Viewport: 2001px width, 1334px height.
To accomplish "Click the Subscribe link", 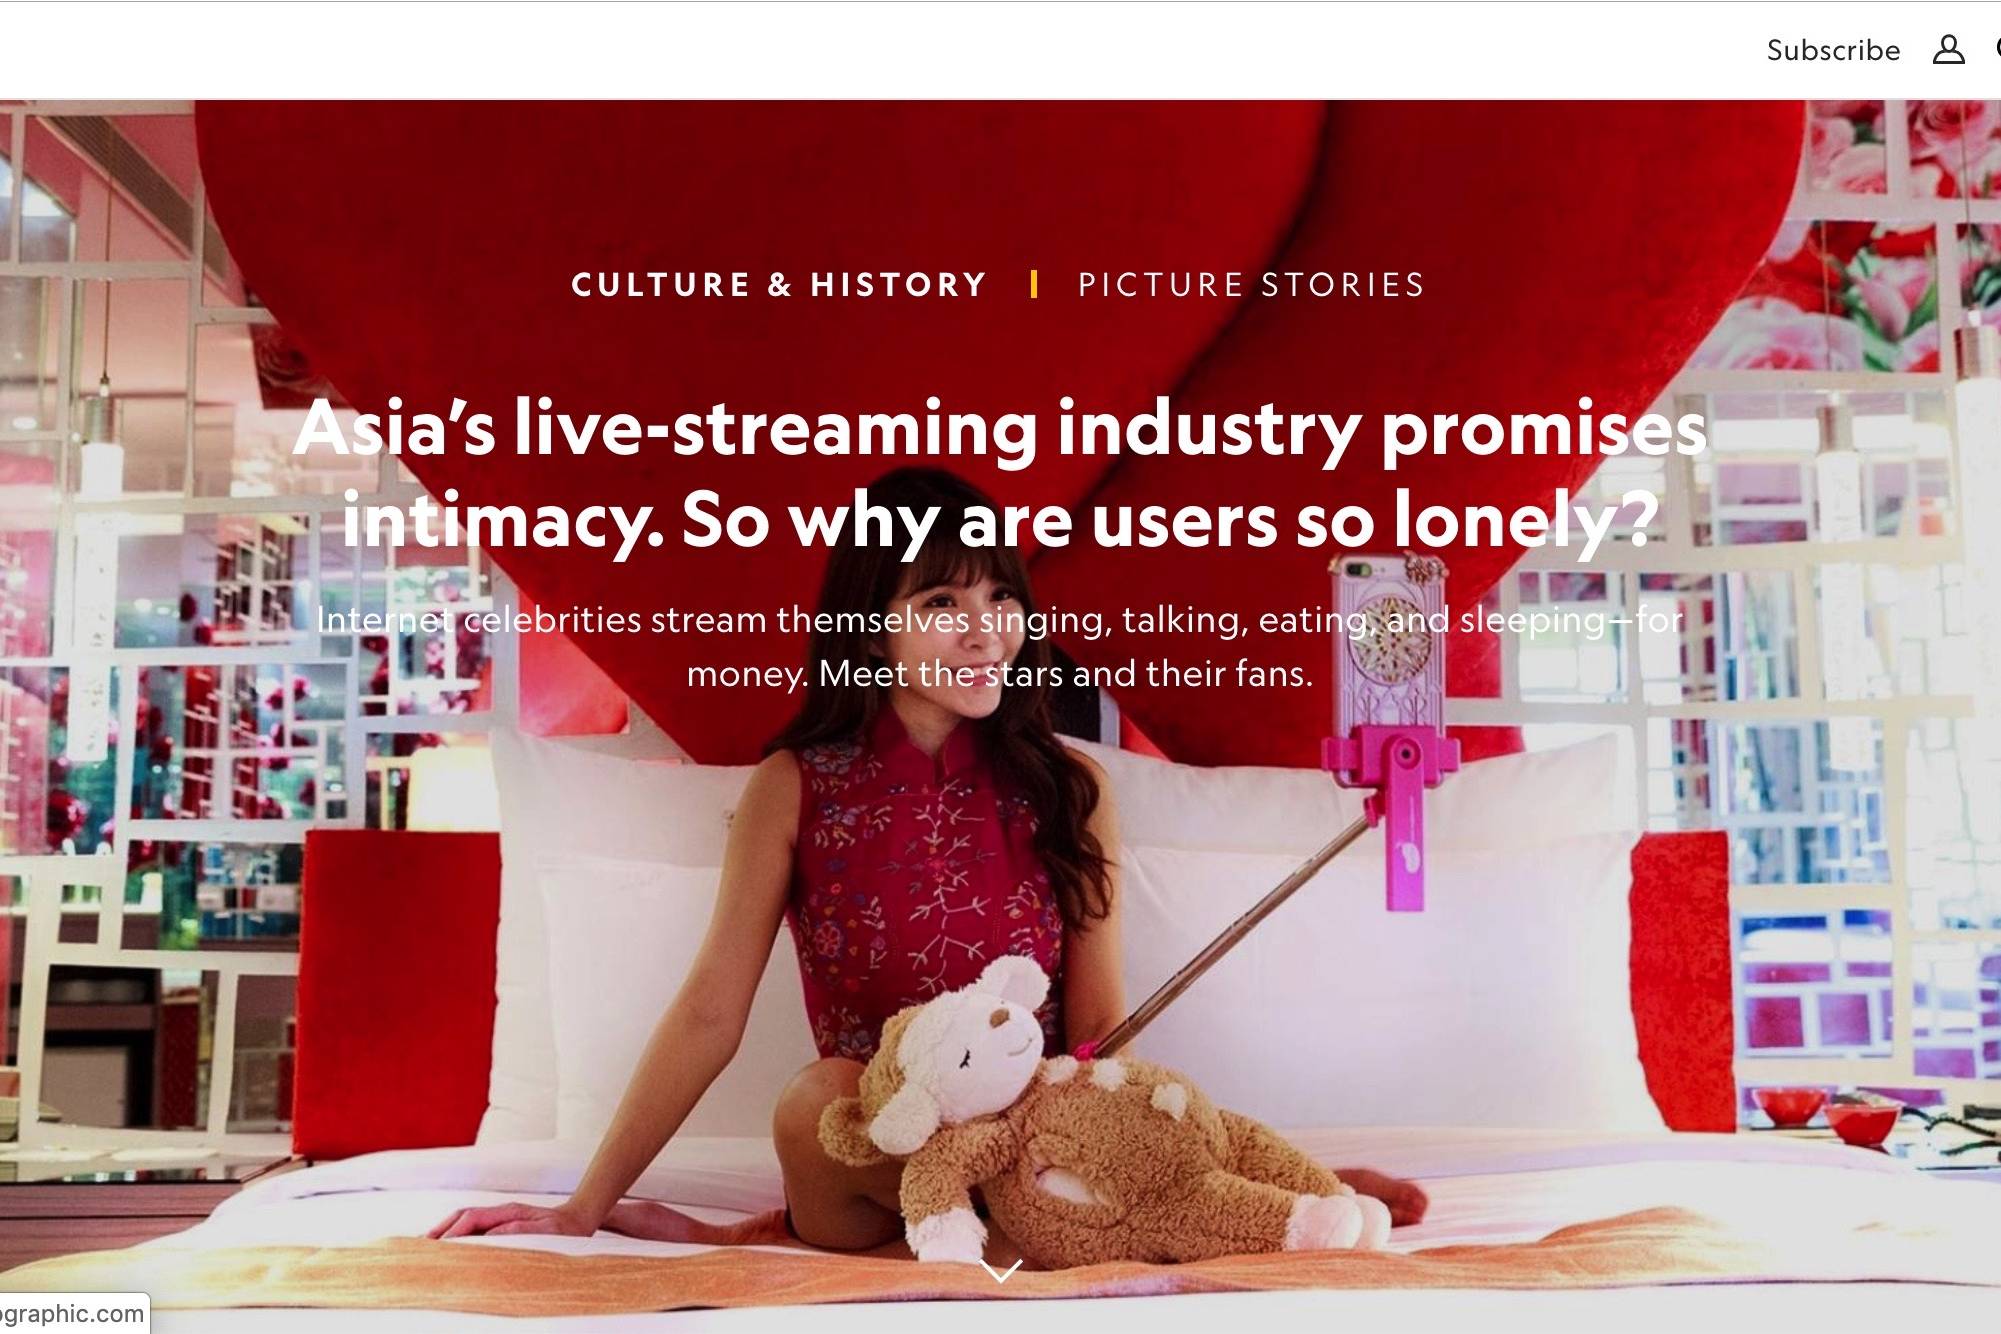I will (1833, 50).
